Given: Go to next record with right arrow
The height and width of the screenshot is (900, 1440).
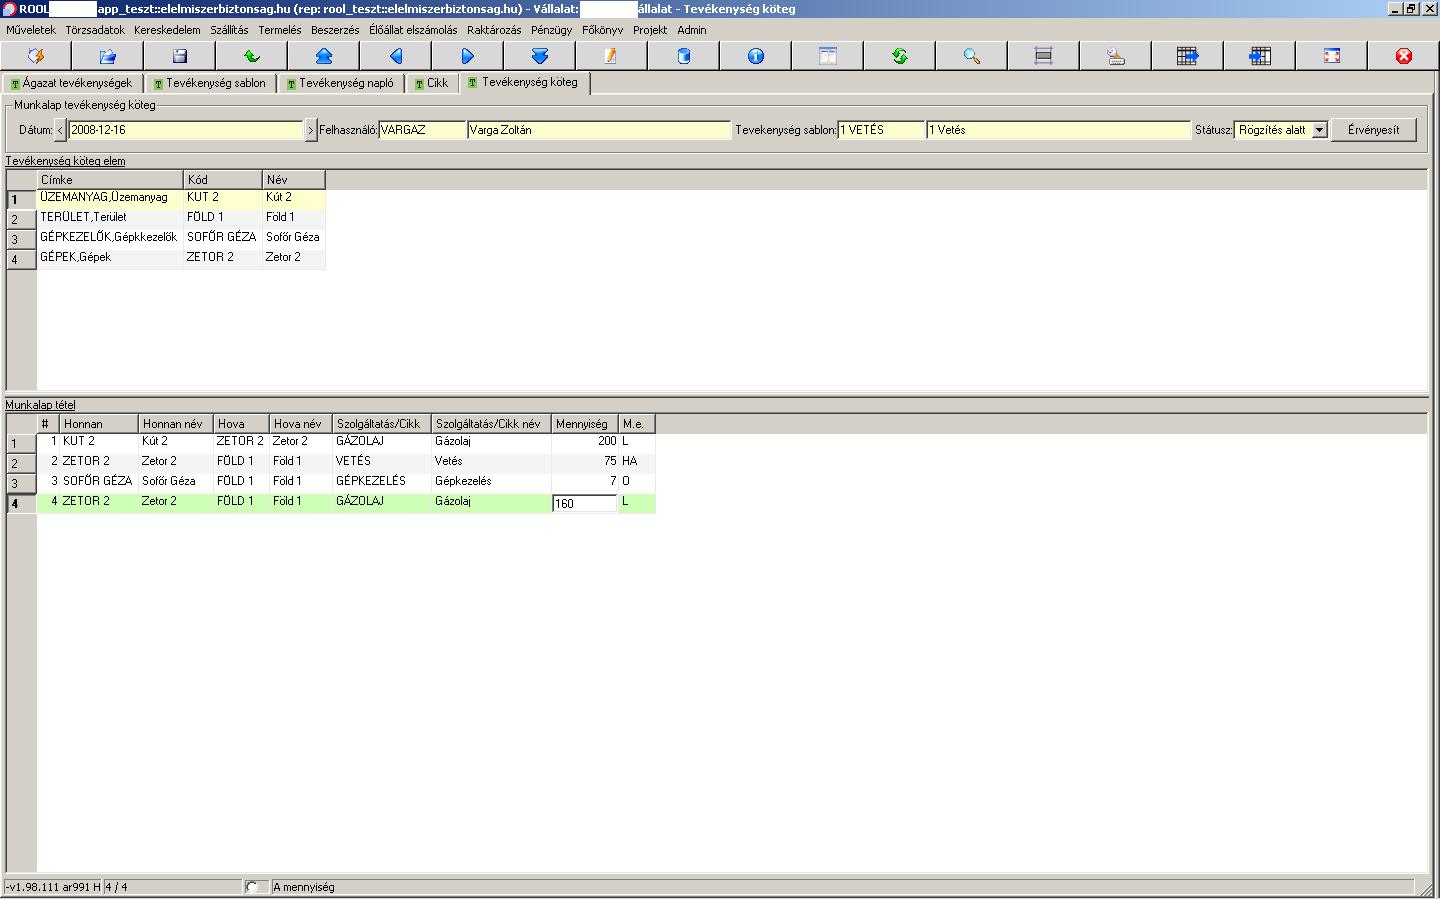Looking at the screenshot, I should (x=468, y=56).
